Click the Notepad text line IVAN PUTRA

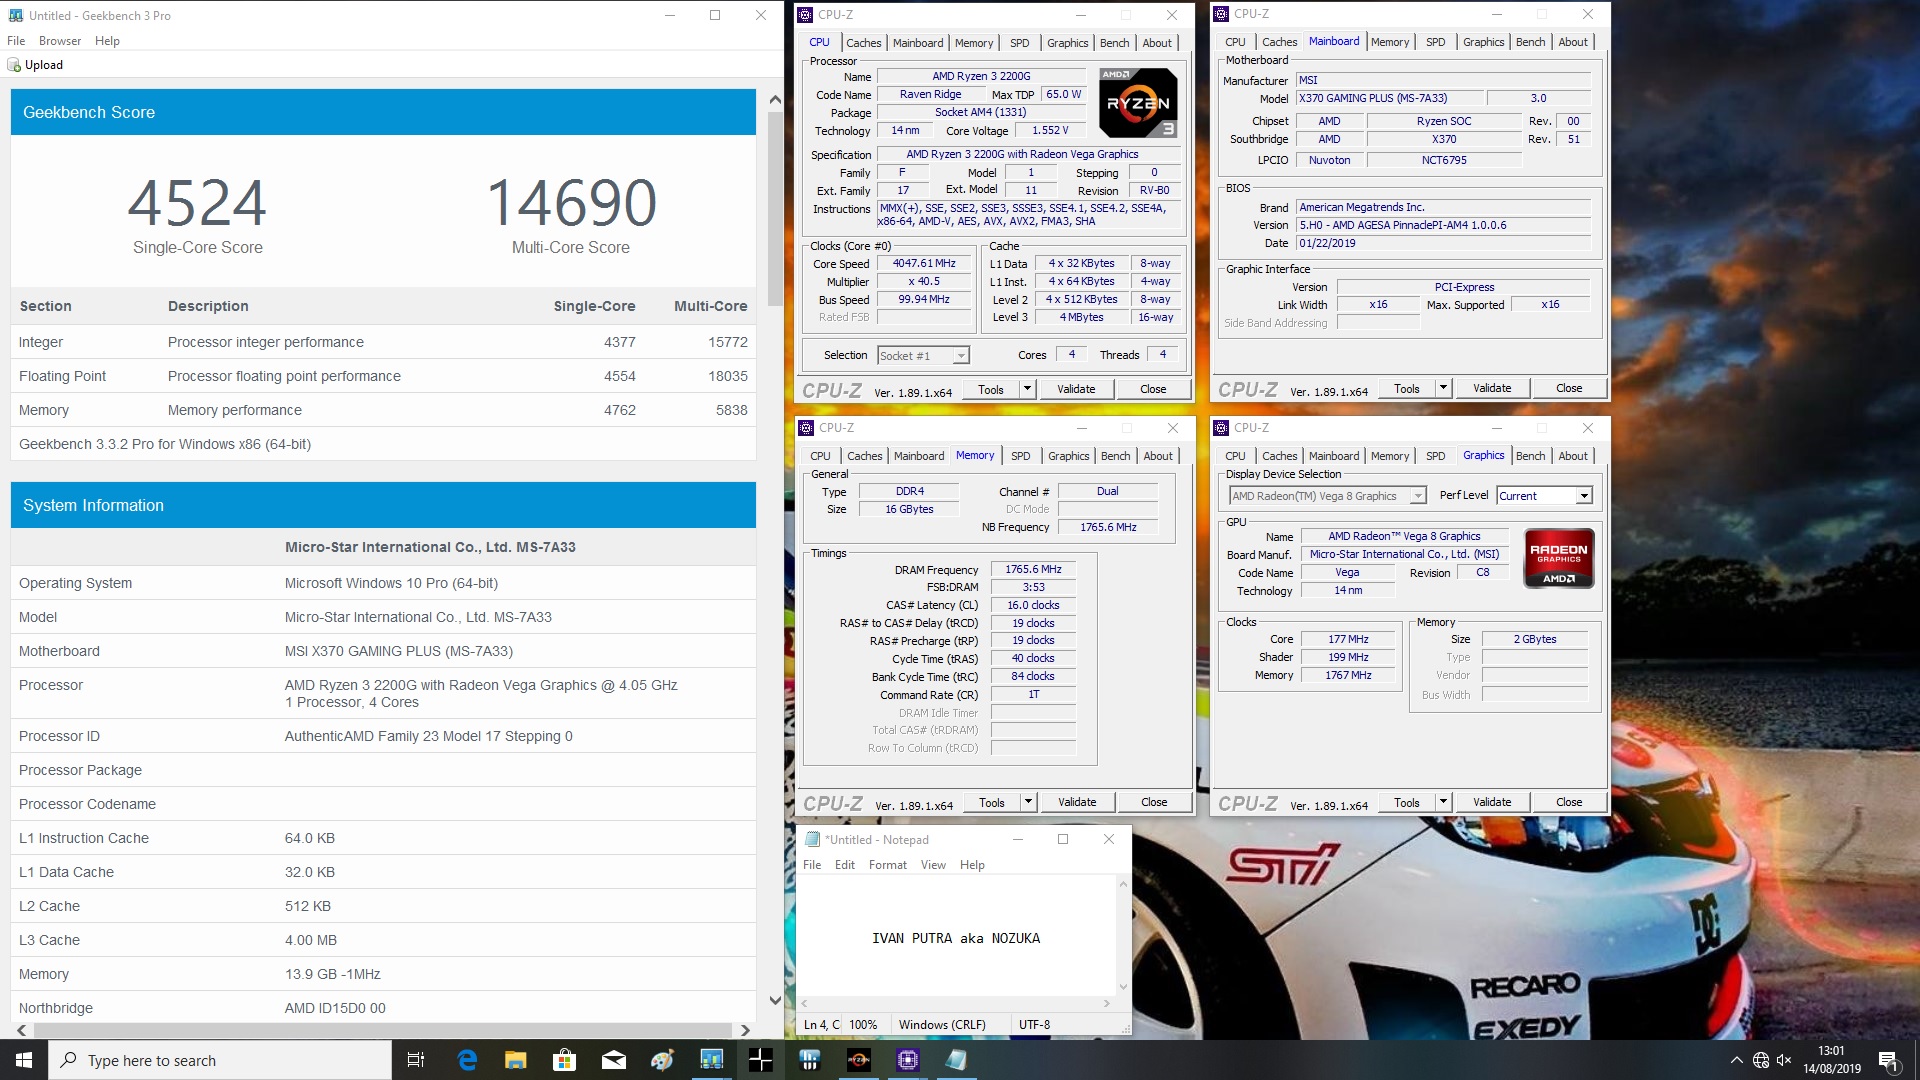956,938
